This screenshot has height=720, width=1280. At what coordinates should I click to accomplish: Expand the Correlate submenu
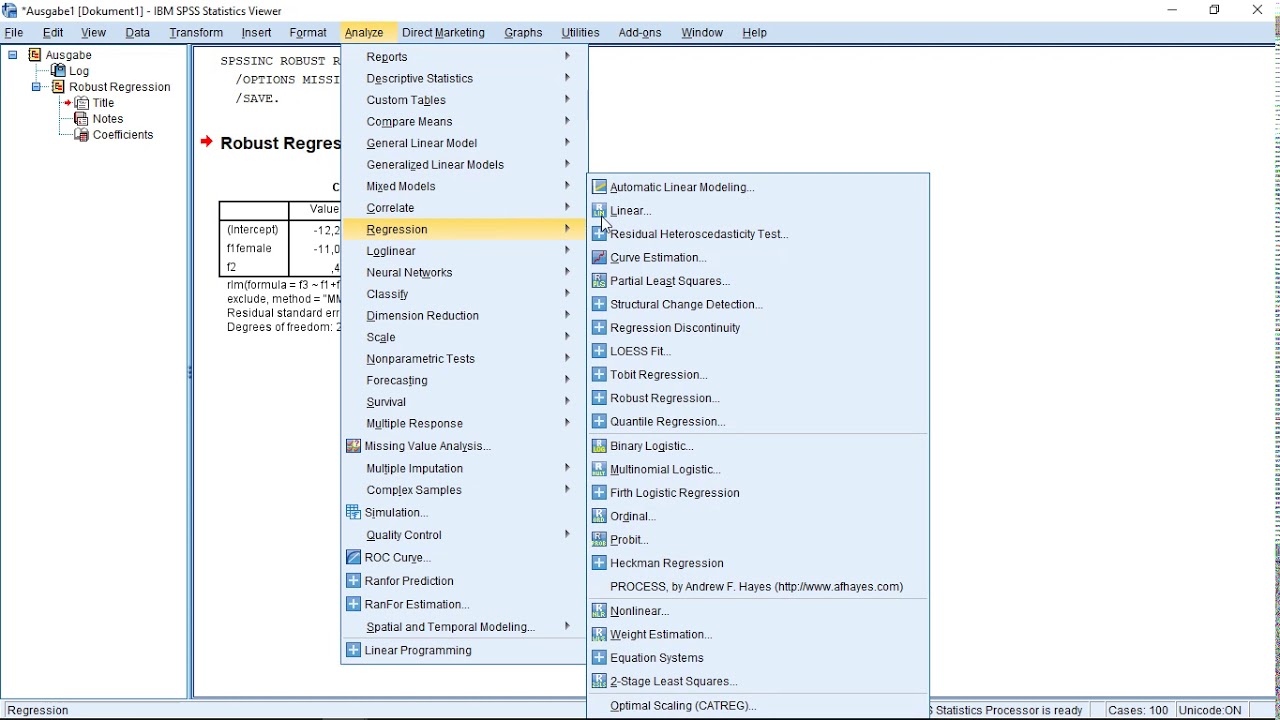pyautogui.click(x=465, y=208)
